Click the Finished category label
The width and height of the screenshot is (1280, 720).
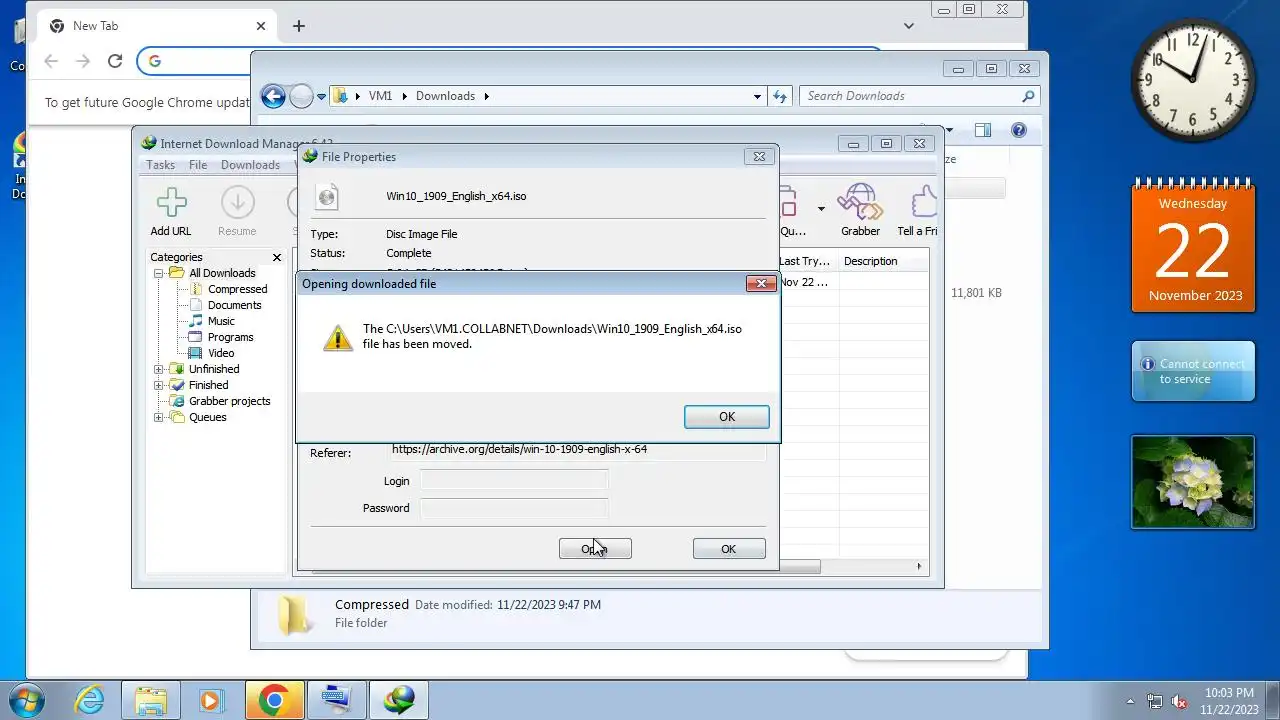click(208, 385)
